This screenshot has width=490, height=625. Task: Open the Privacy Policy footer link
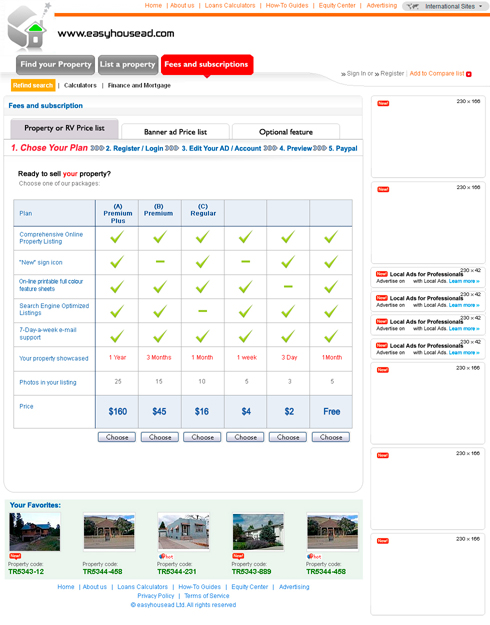[x=156, y=596]
